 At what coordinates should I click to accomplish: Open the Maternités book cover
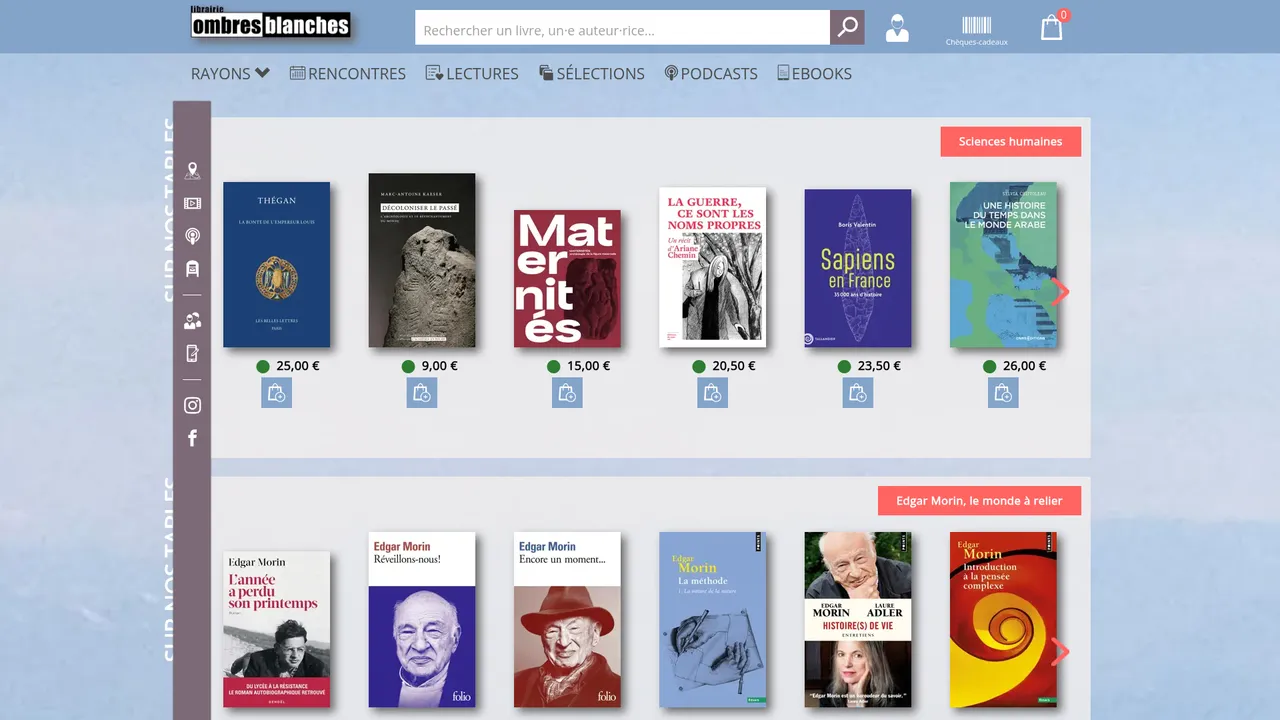(567, 279)
